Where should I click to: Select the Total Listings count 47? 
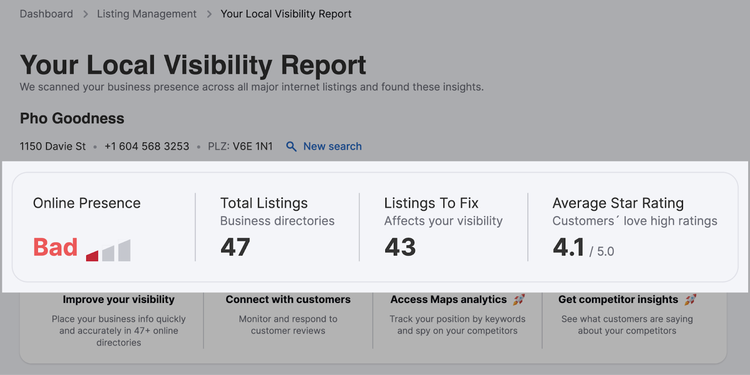coord(235,247)
